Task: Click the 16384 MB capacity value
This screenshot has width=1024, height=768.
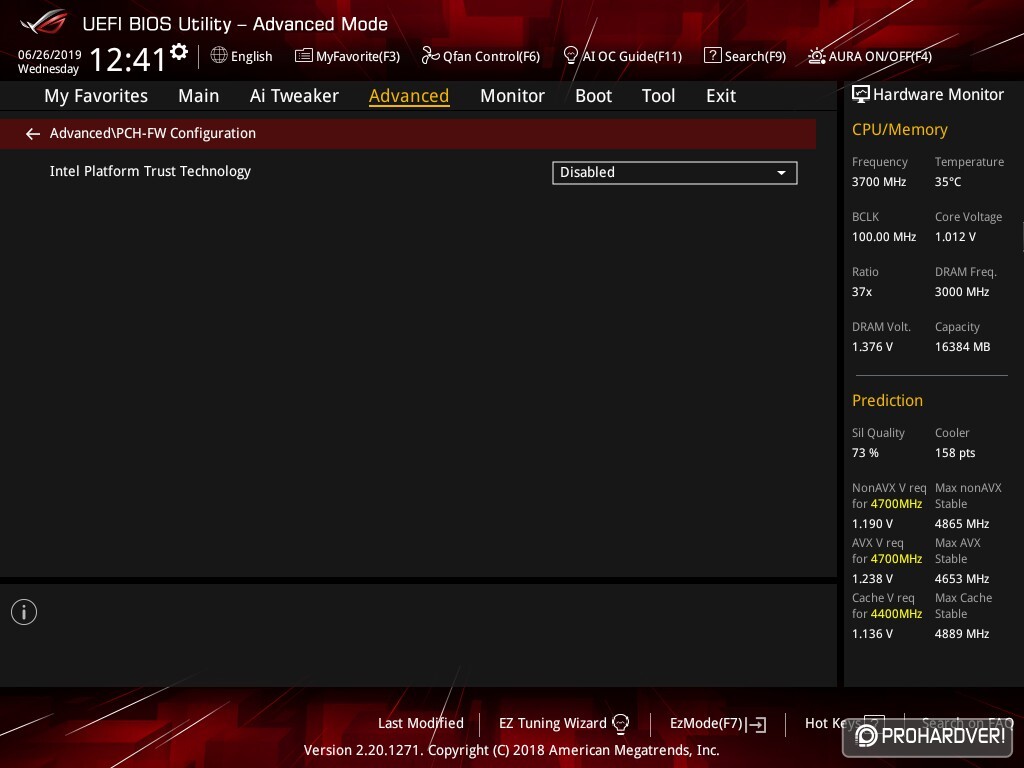Action: (x=962, y=347)
